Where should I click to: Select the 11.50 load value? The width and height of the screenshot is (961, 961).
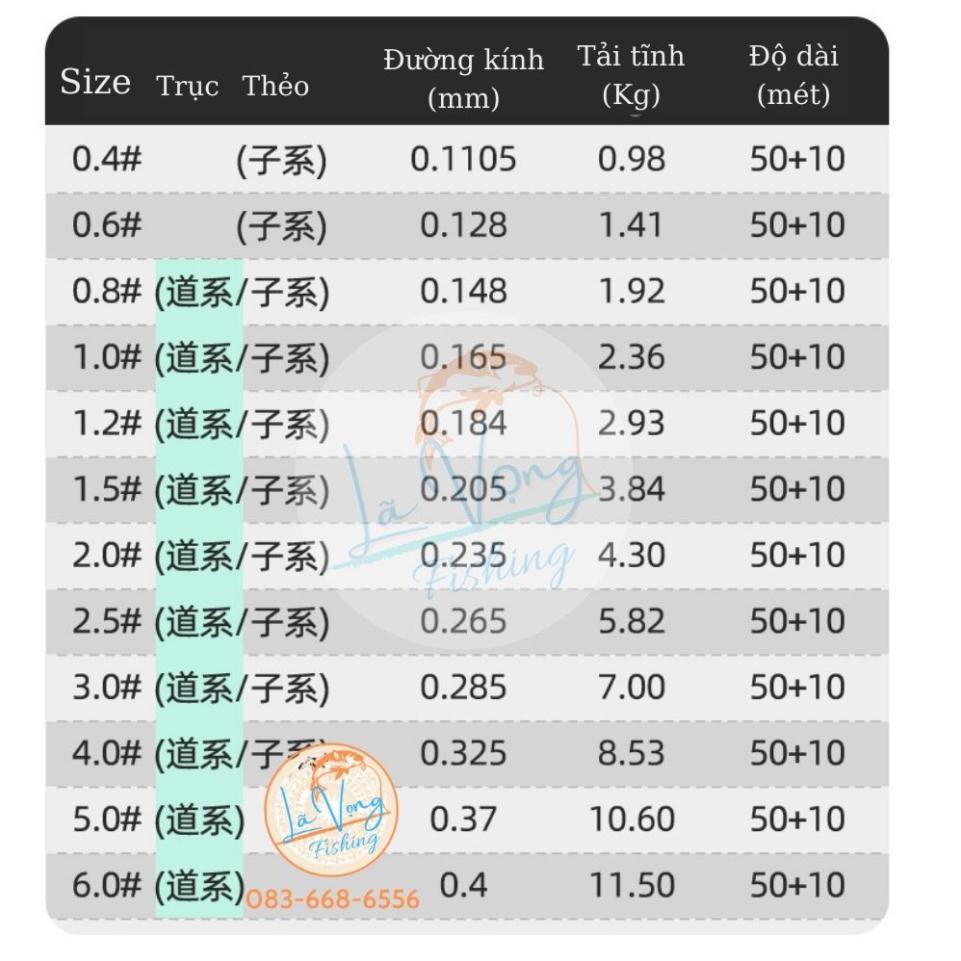coord(631,886)
